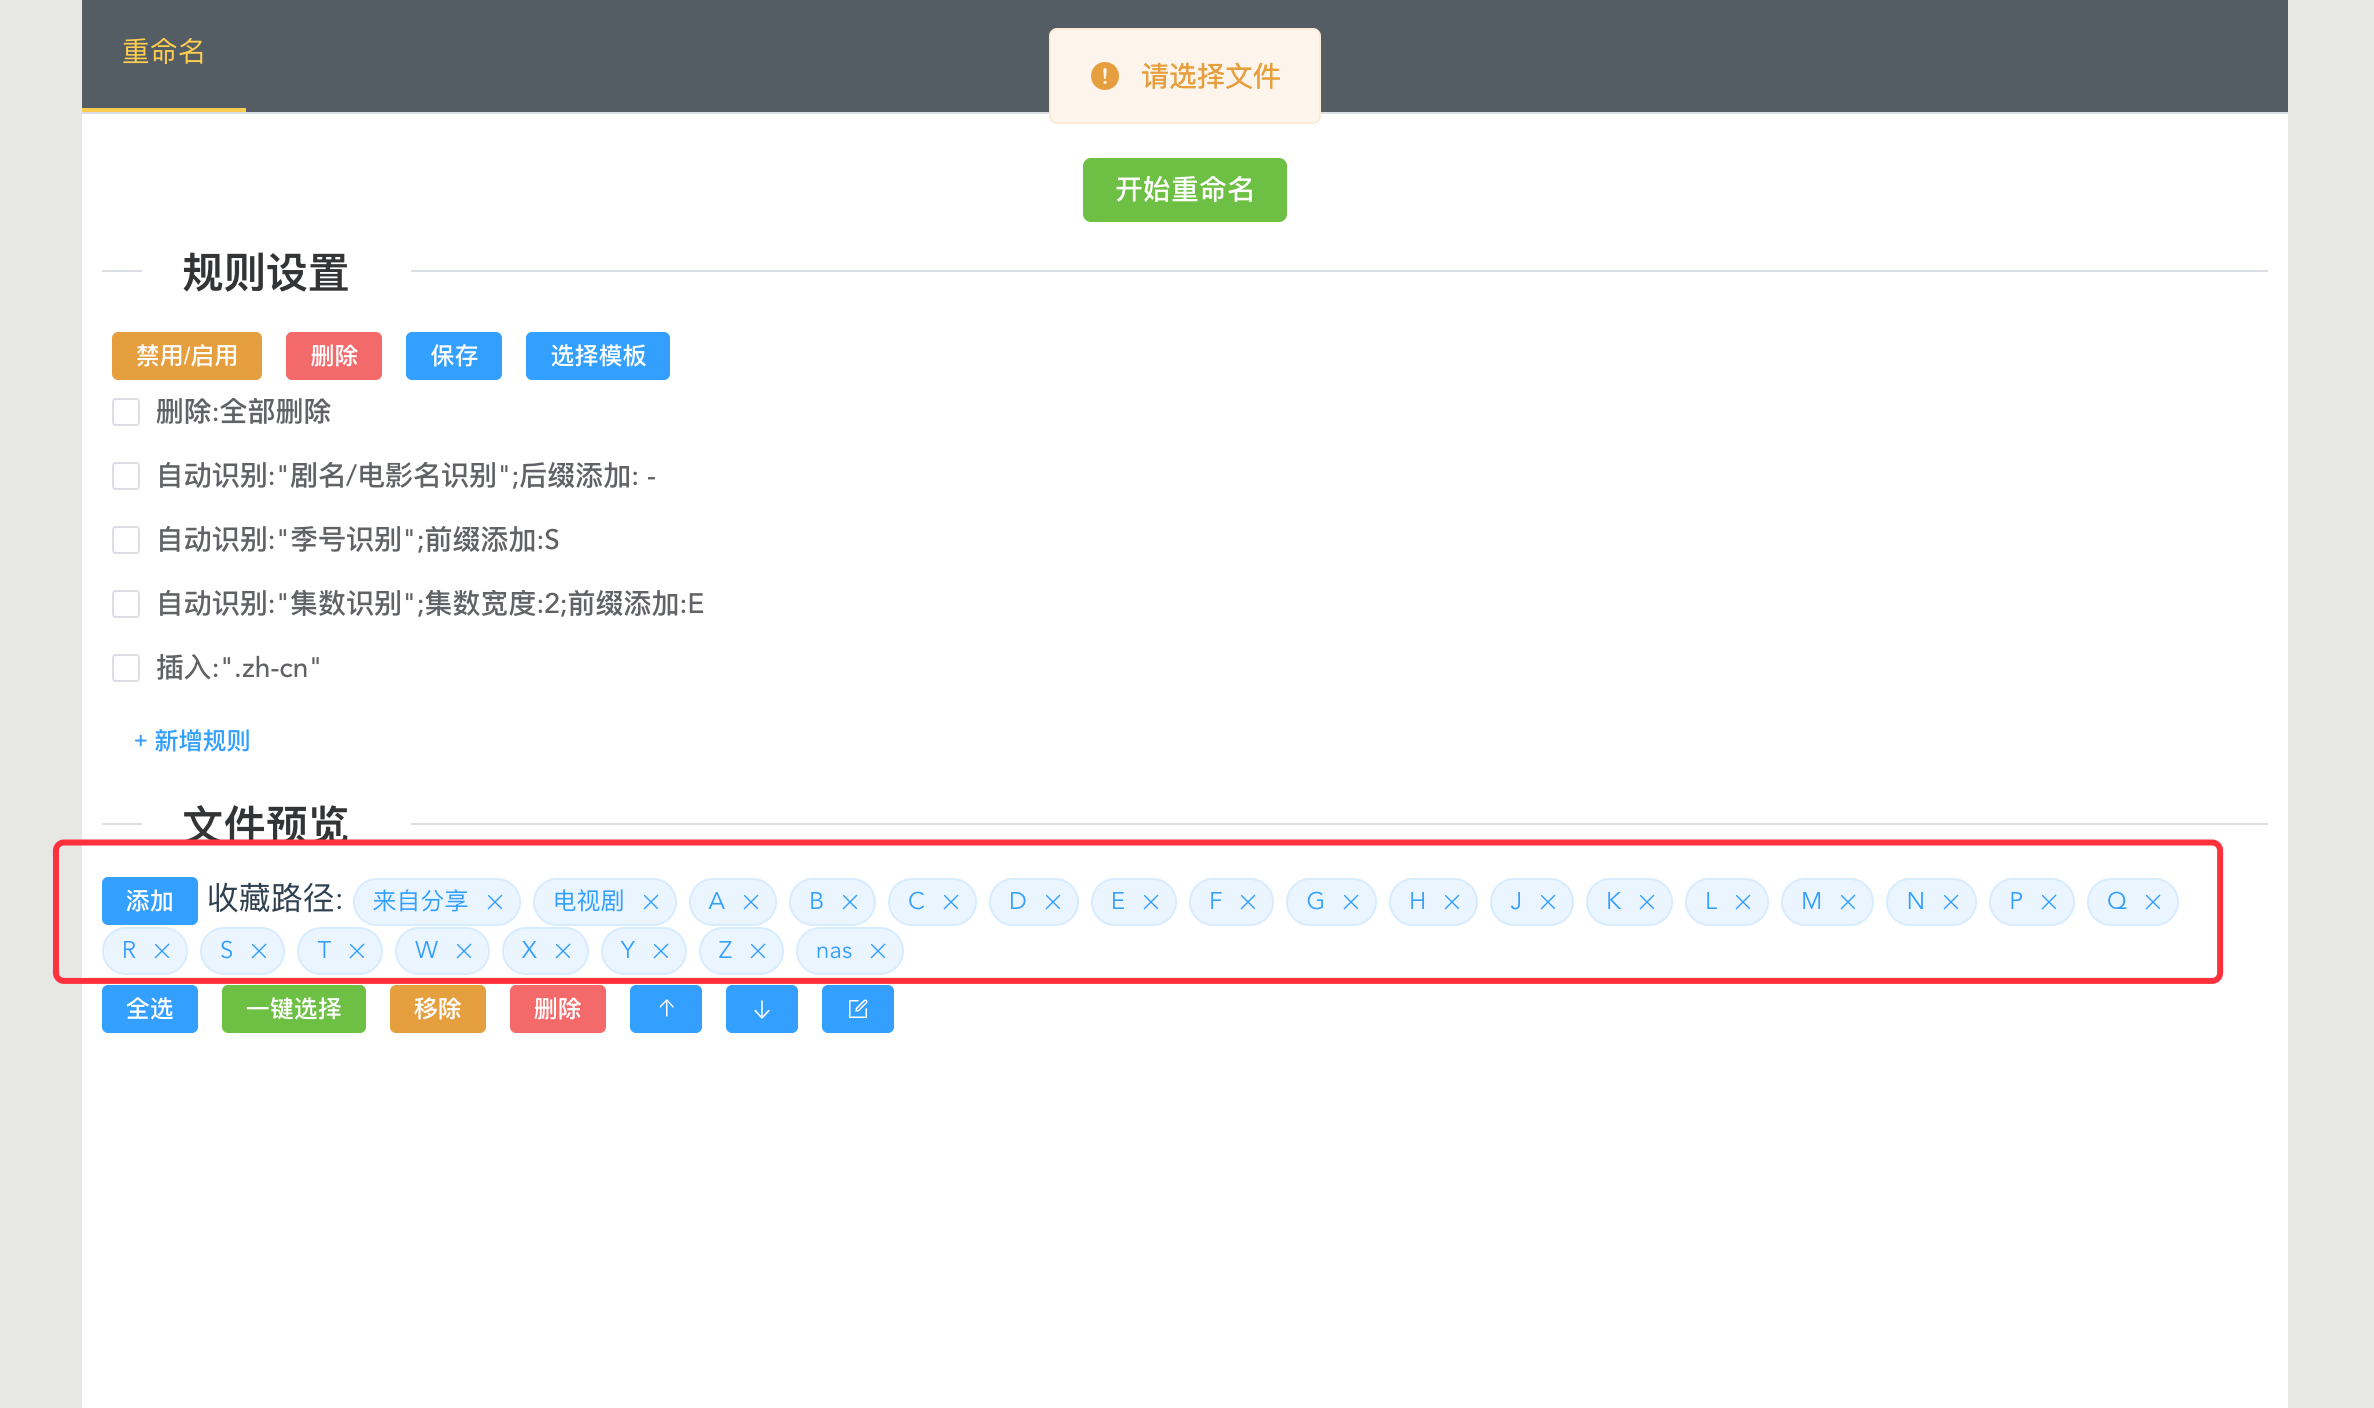This screenshot has height=1408, width=2374.
Task: Click the + 新增规则 link
Action: click(x=192, y=741)
